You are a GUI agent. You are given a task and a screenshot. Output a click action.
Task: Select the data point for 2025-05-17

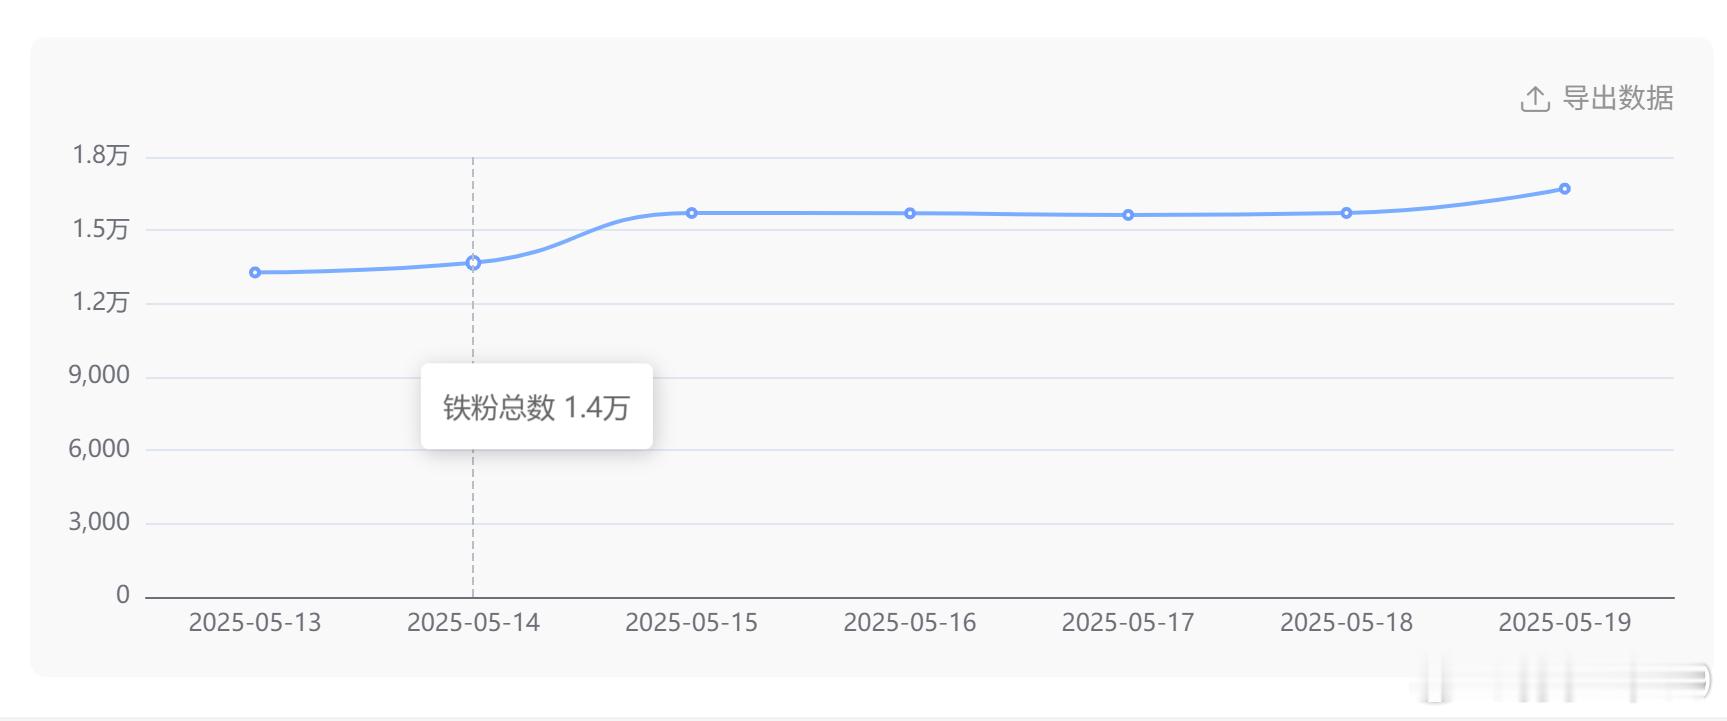coord(1128,215)
